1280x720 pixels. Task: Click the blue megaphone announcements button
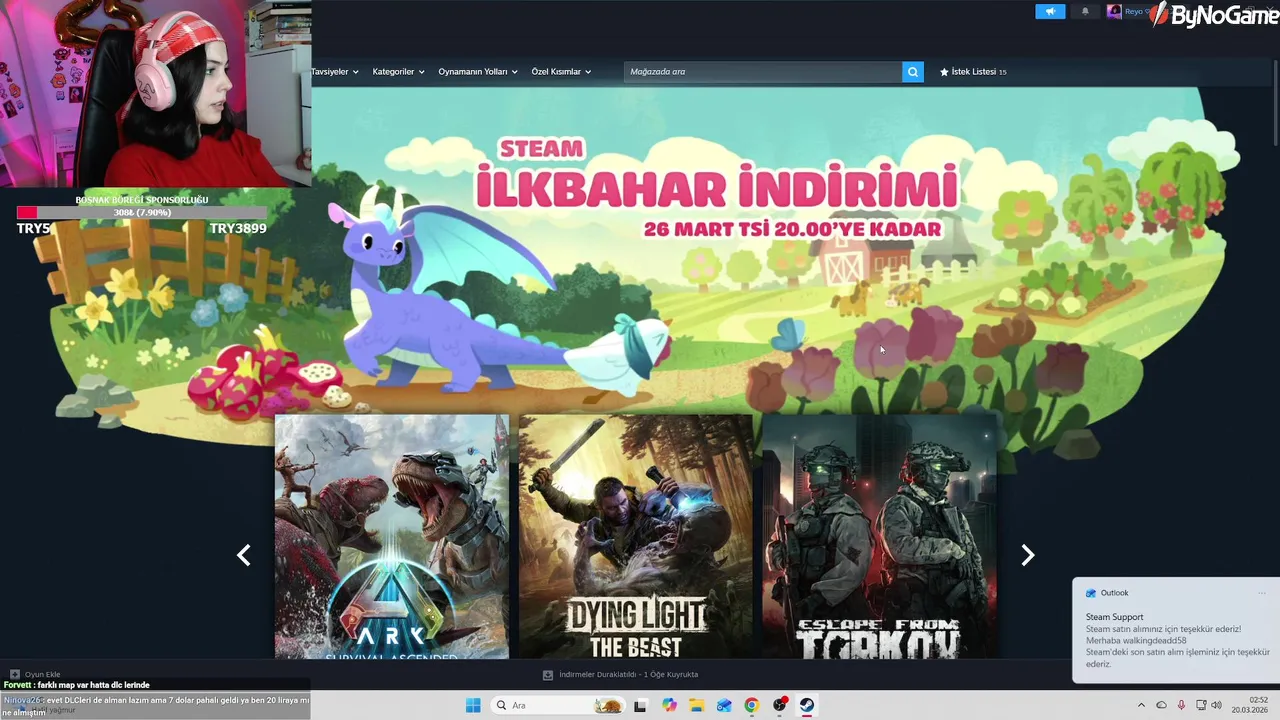click(1050, 12)
